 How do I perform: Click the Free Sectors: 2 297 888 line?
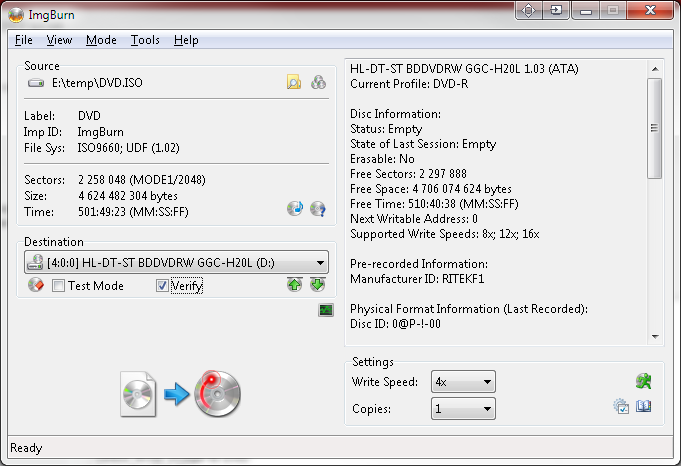tap(408, 174)
